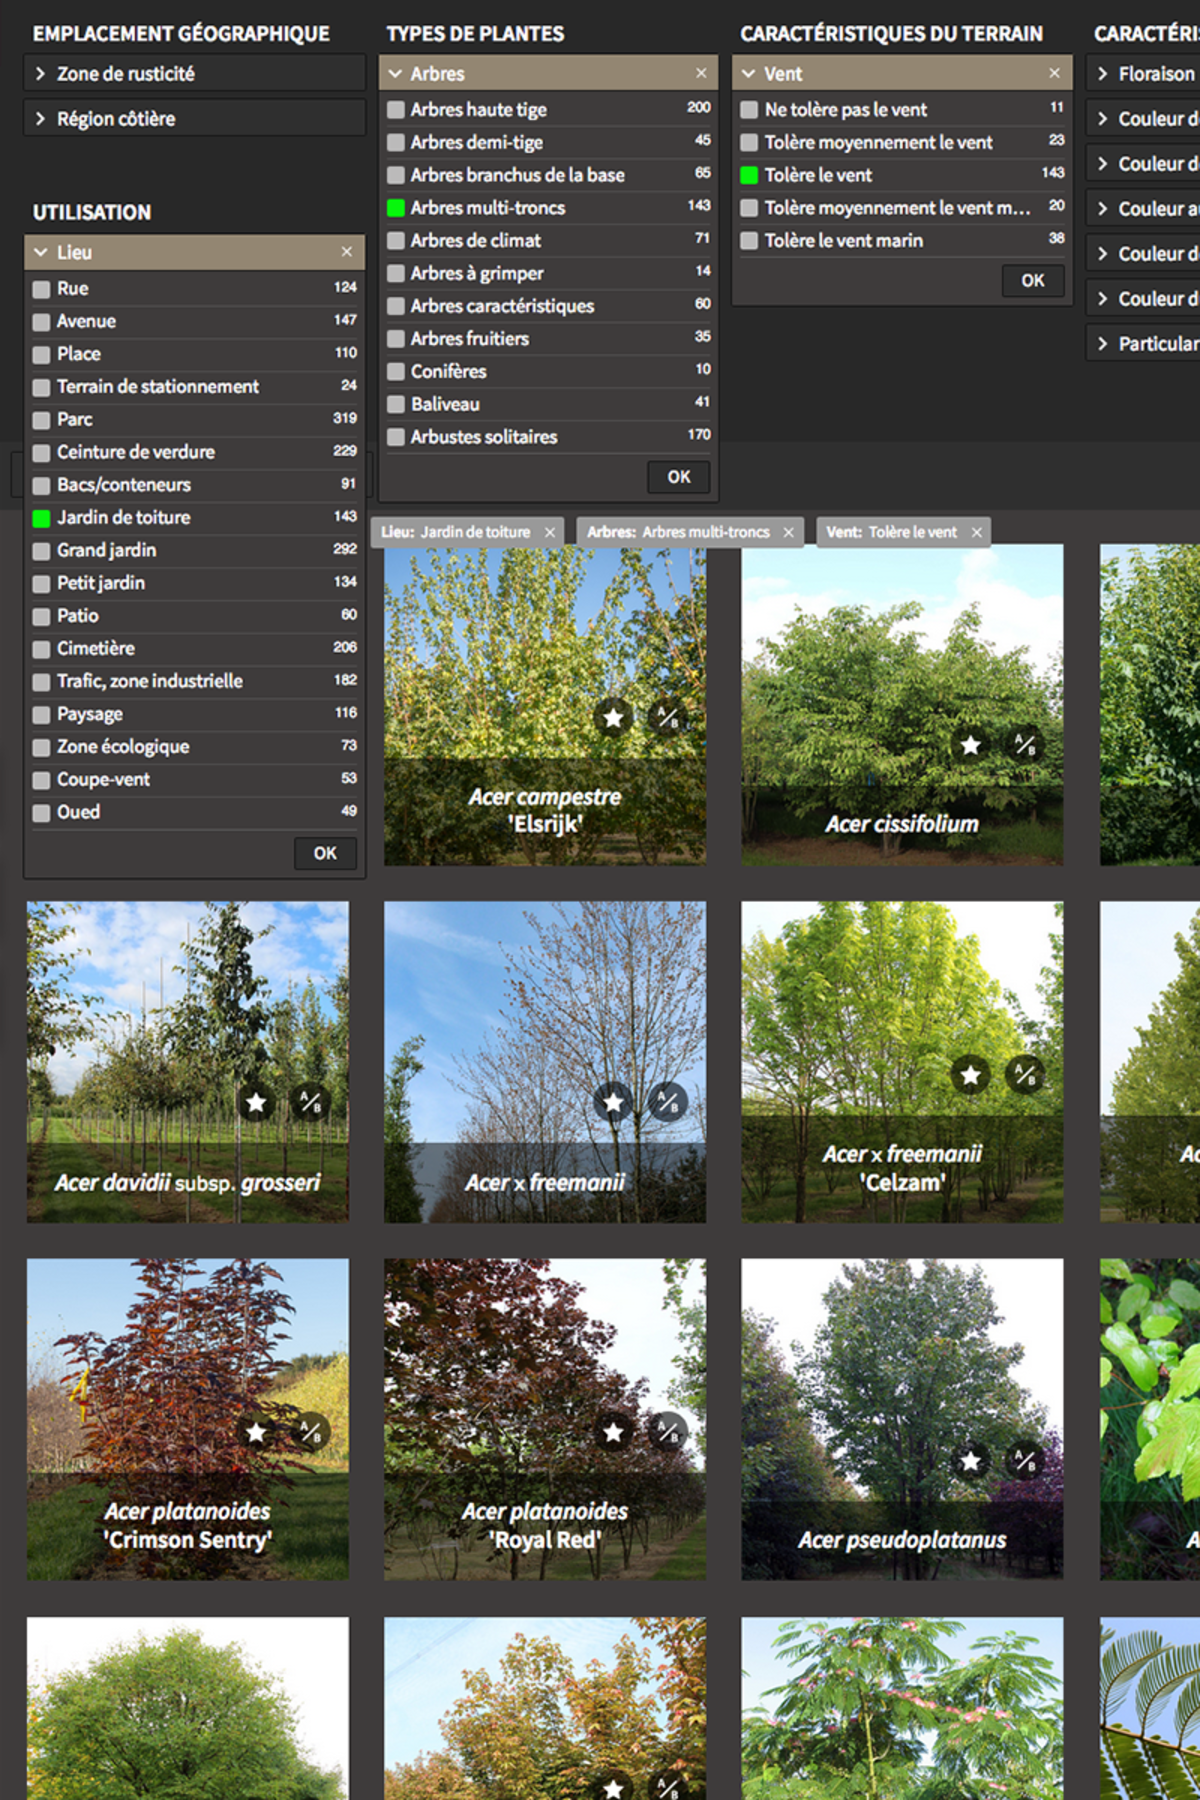Favorite Acer platanoides 'Royal Red' star
The height and width of the screenshot is (1800, 1200).
tap(613, 1432)
